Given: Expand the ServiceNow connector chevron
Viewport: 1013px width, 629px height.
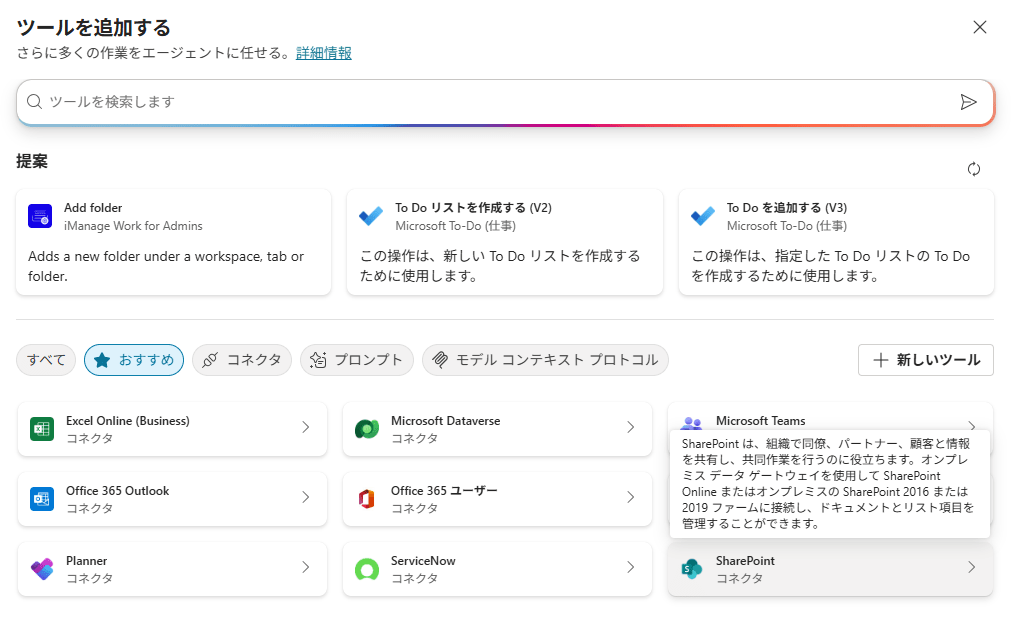Looking at the screenshot, I should (631, 568).
